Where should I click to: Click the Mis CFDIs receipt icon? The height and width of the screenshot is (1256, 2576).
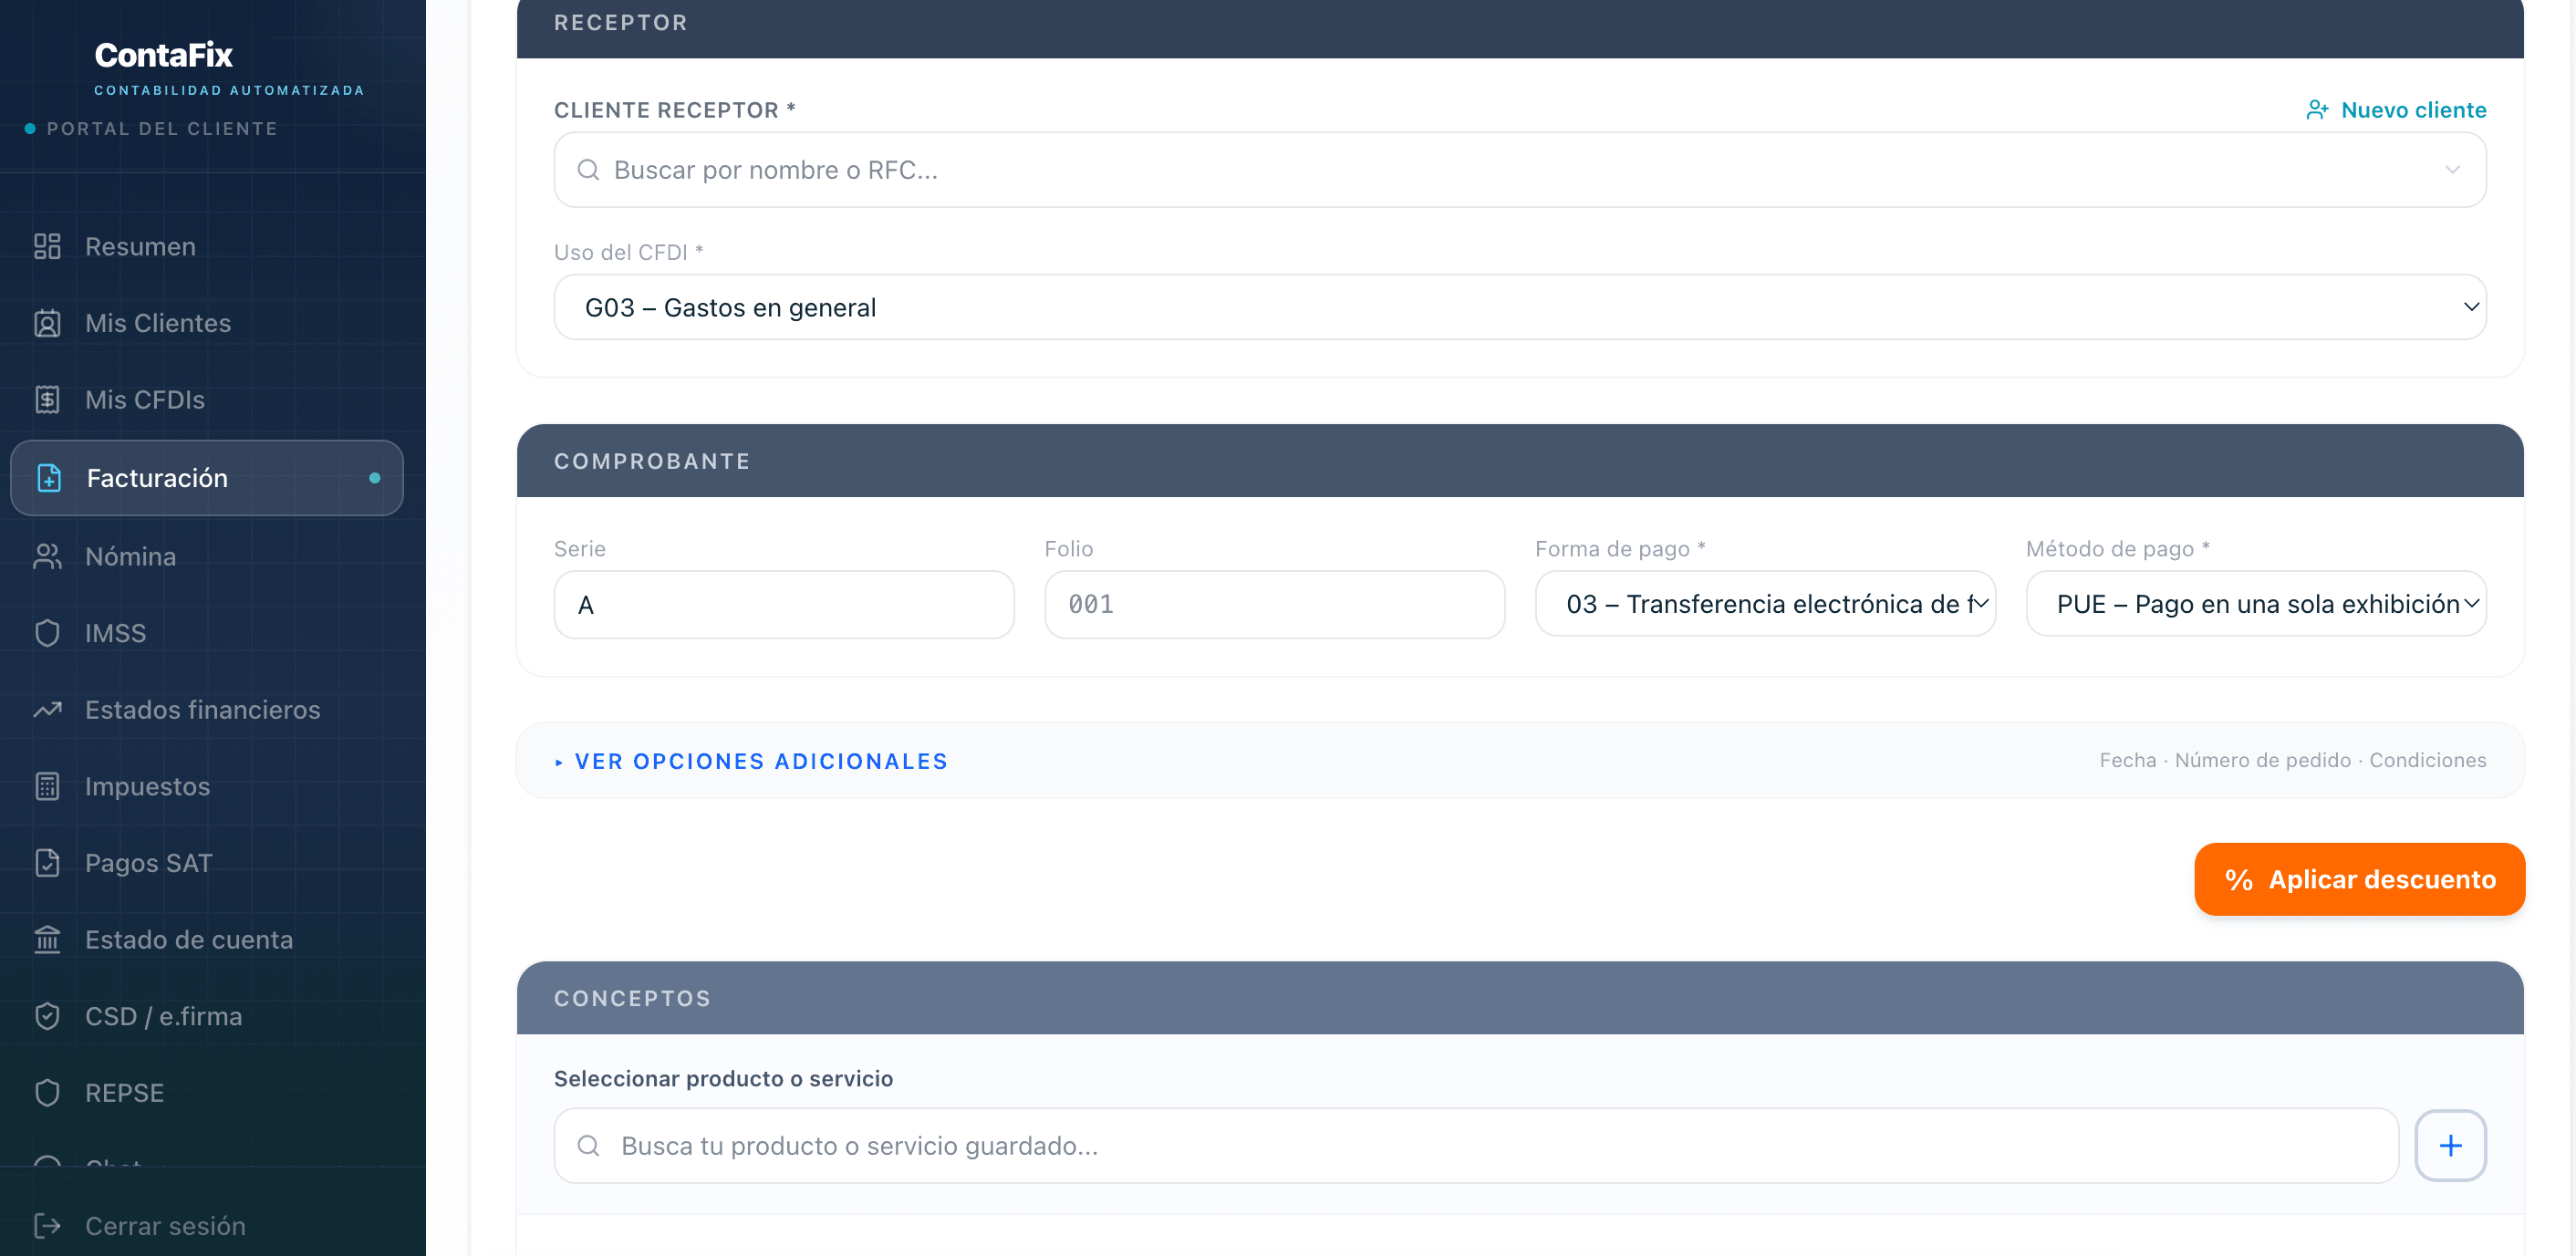pos(47,400)
